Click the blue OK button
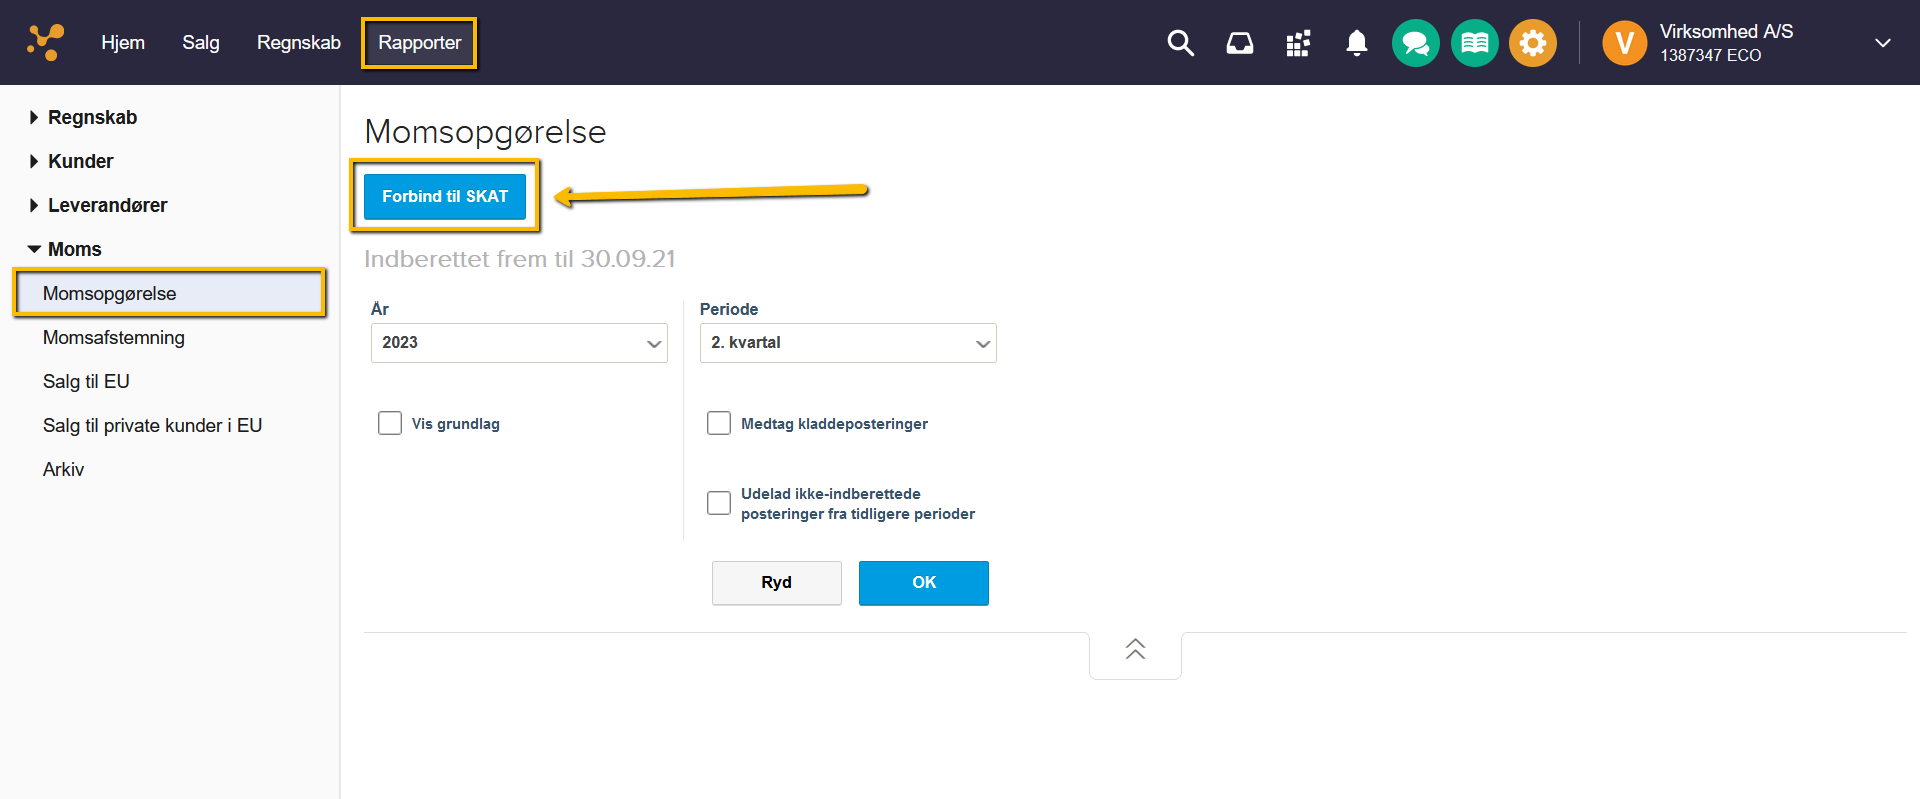1920x799 pixels. point(923,583)
